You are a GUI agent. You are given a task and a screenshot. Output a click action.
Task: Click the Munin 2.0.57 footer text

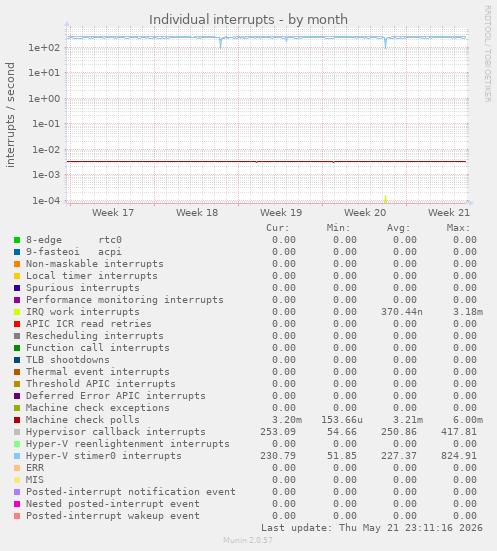[248, 540]
